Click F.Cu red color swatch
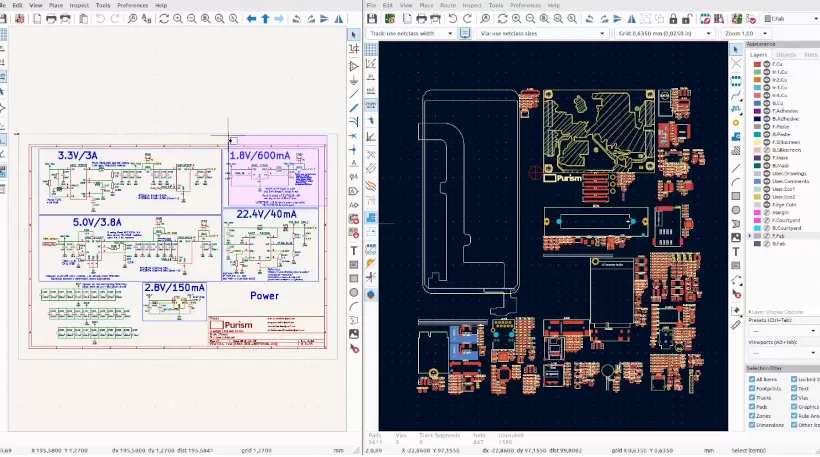The image size is (820, 457). pyautogui.click(x=757, y=64)
